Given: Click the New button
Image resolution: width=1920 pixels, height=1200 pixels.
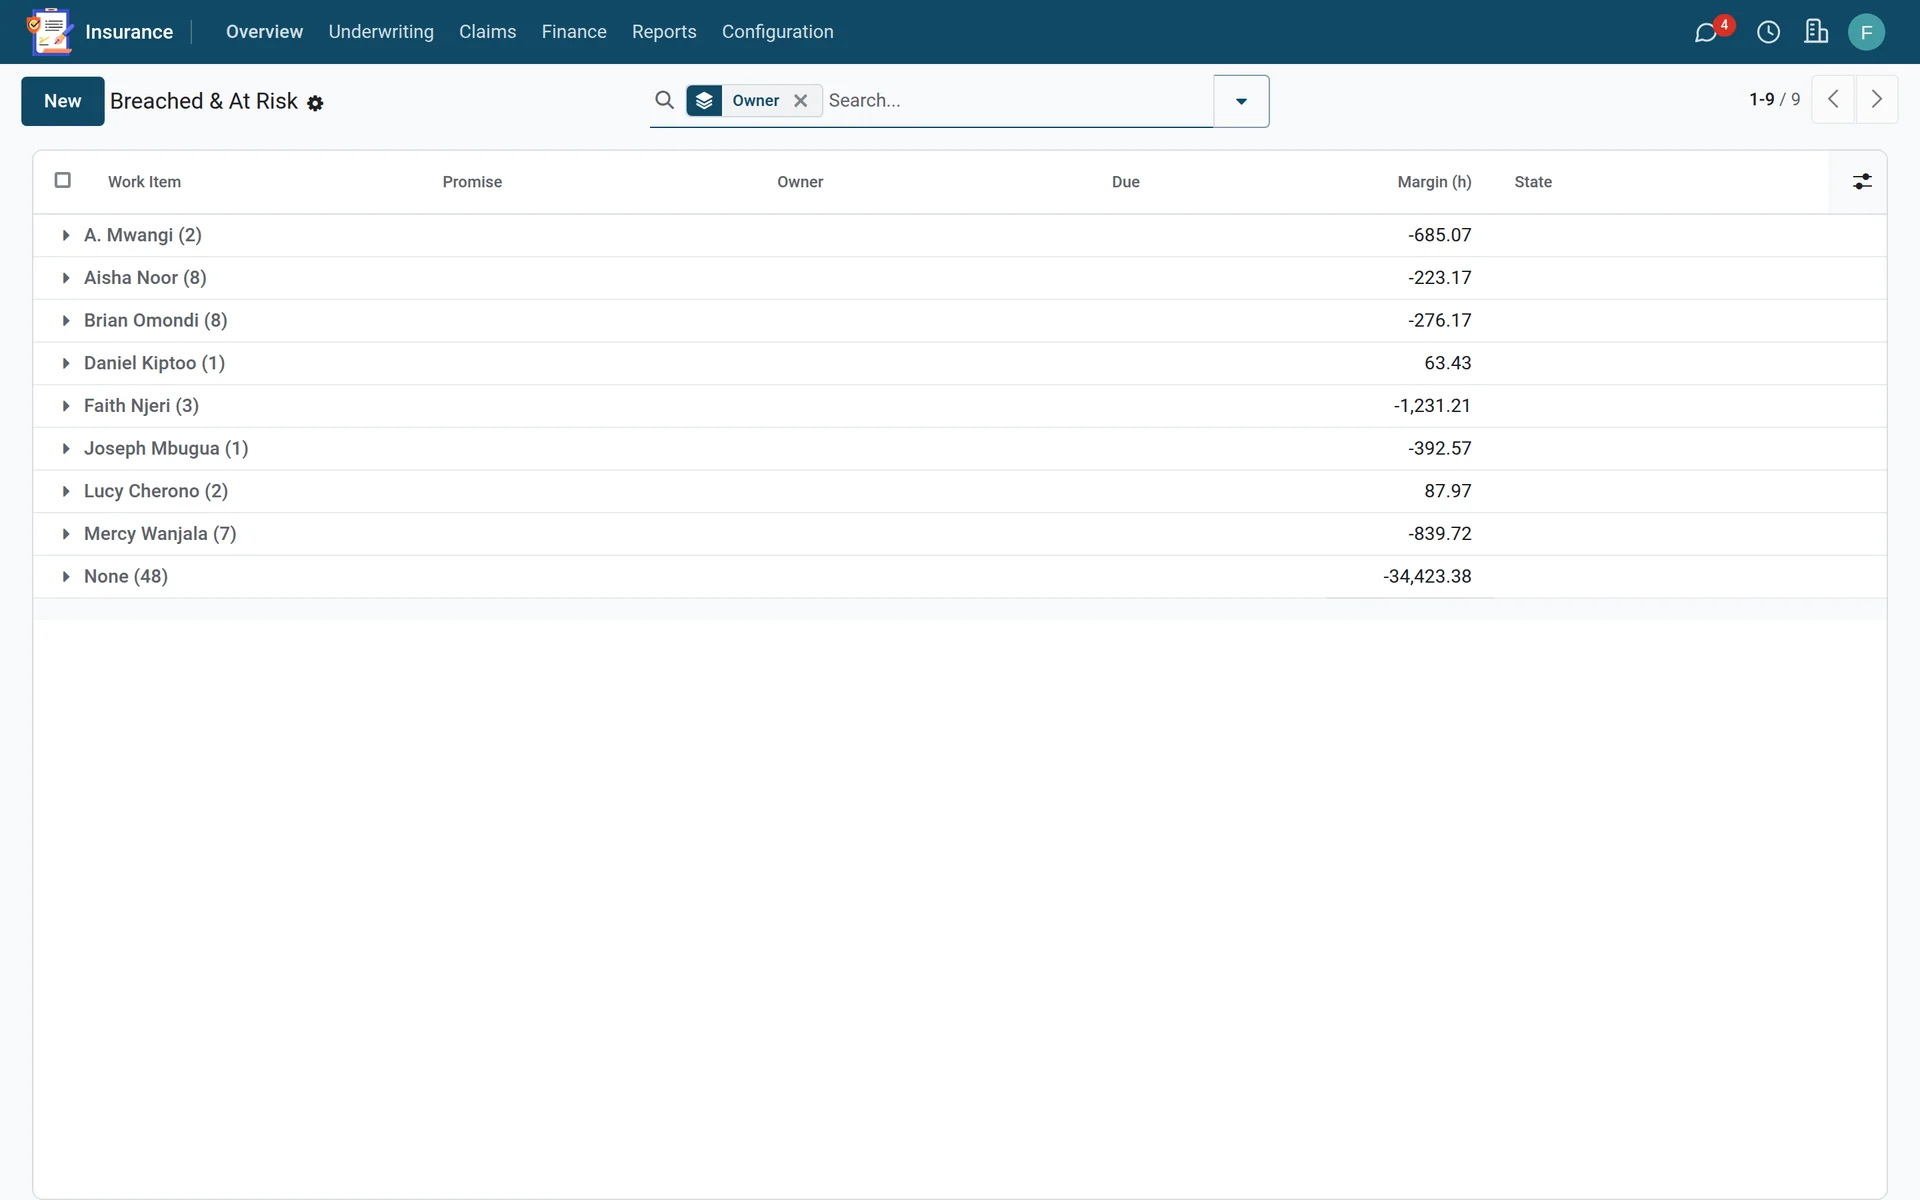Looking at the screenshot, I should click(63, 101).
